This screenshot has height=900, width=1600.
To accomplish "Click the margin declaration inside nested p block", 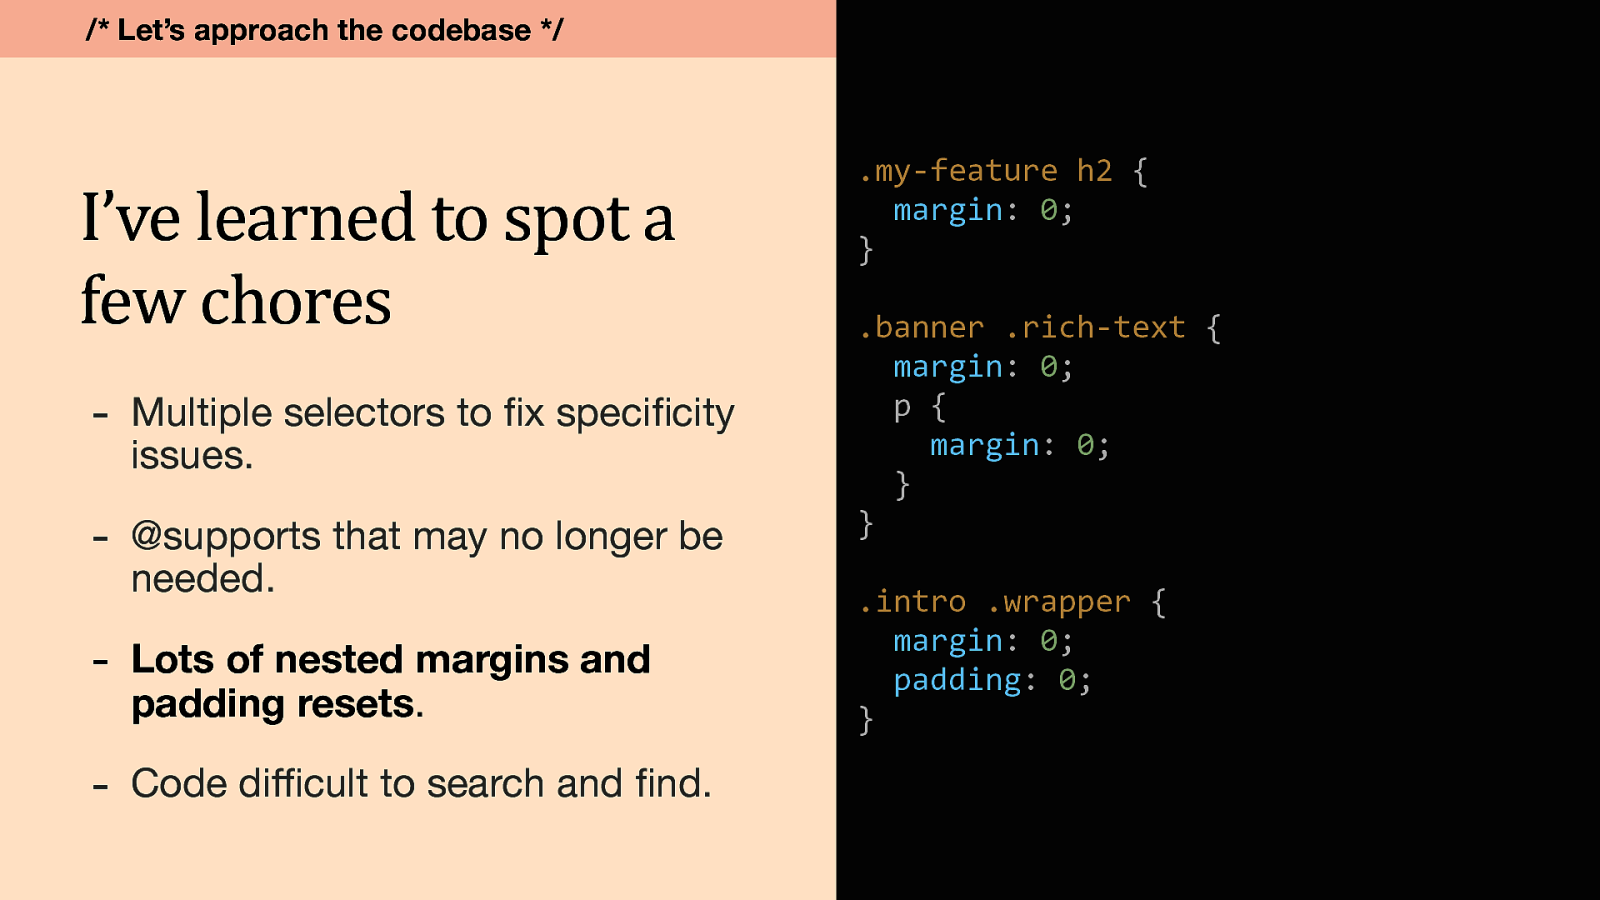I will click(1019, 445).
